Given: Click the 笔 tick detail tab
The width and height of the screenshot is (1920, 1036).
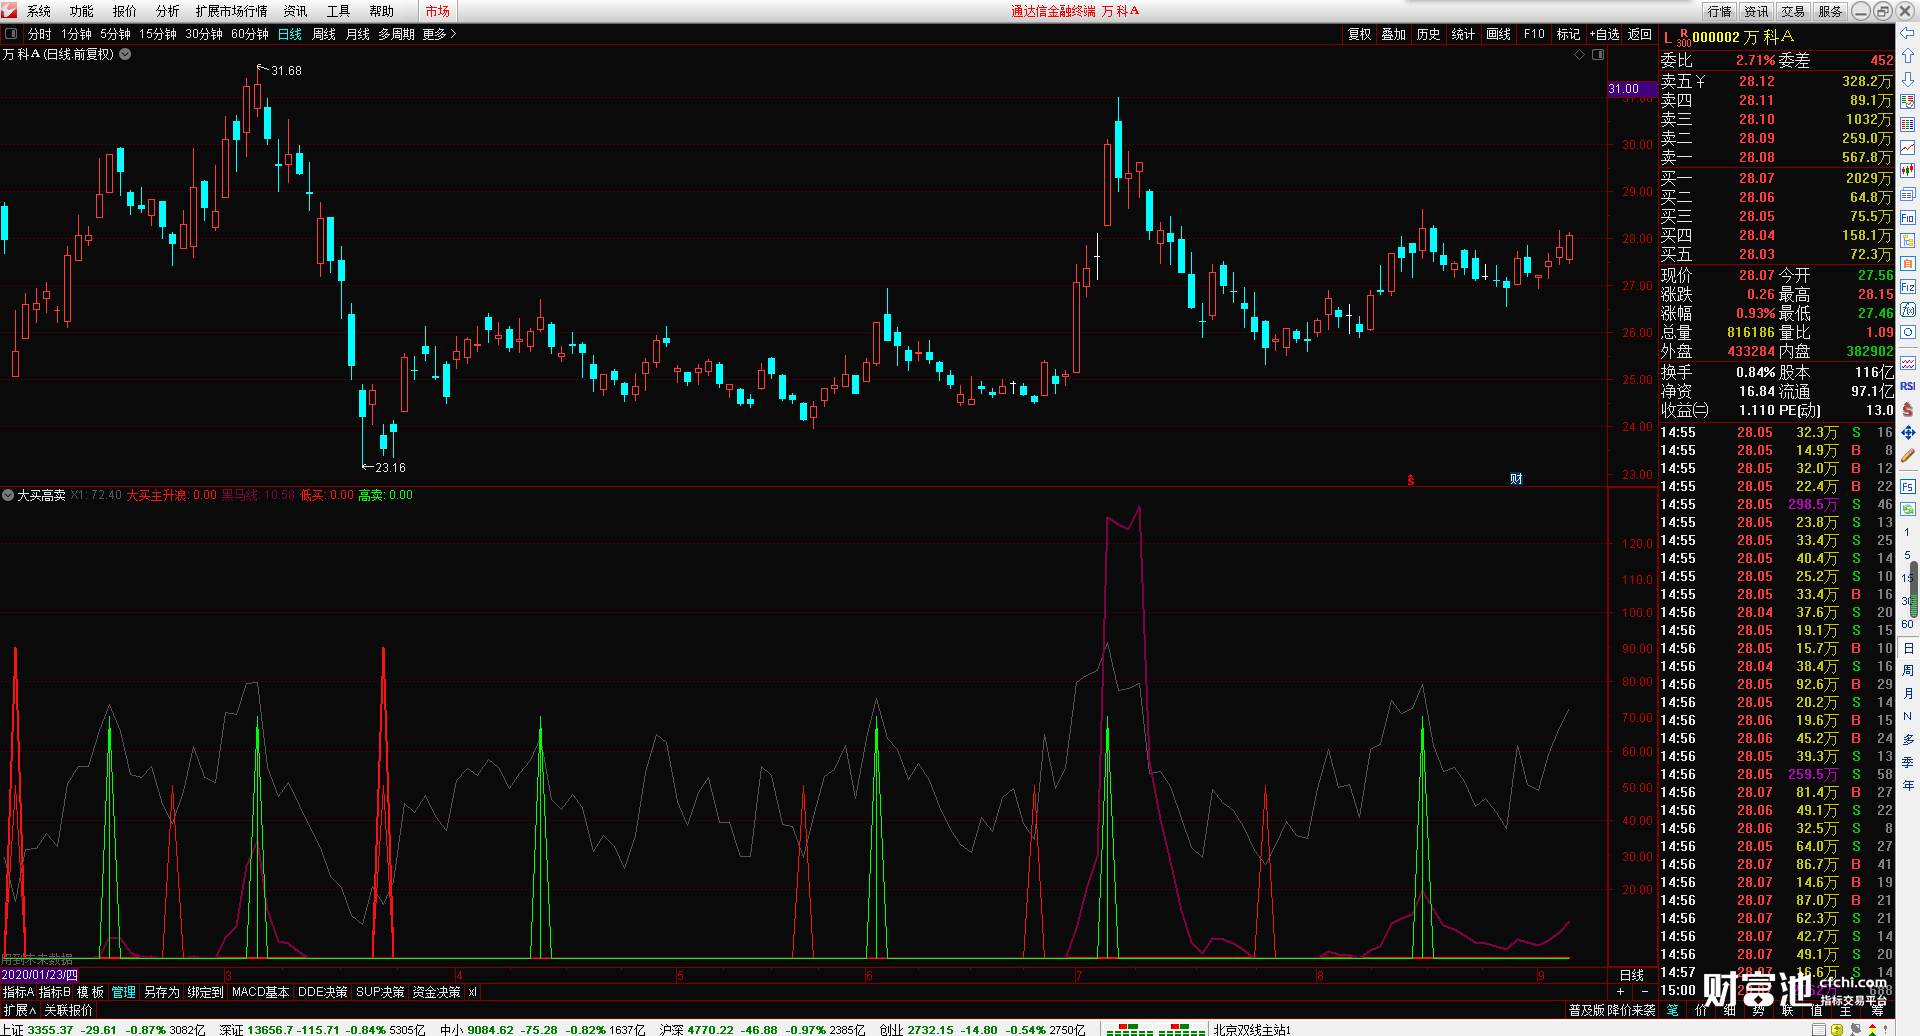Looking at the screenshot, I should pos(1672,1010).
